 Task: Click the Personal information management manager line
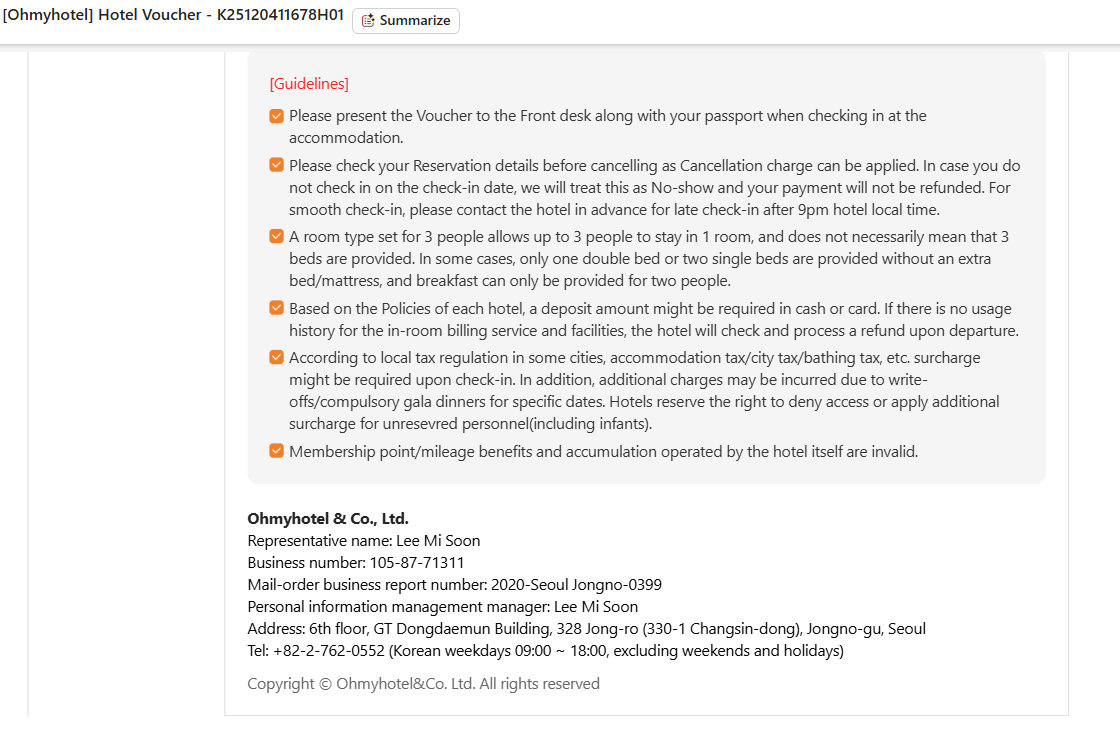pyautogui.click(x=442, y=607)
